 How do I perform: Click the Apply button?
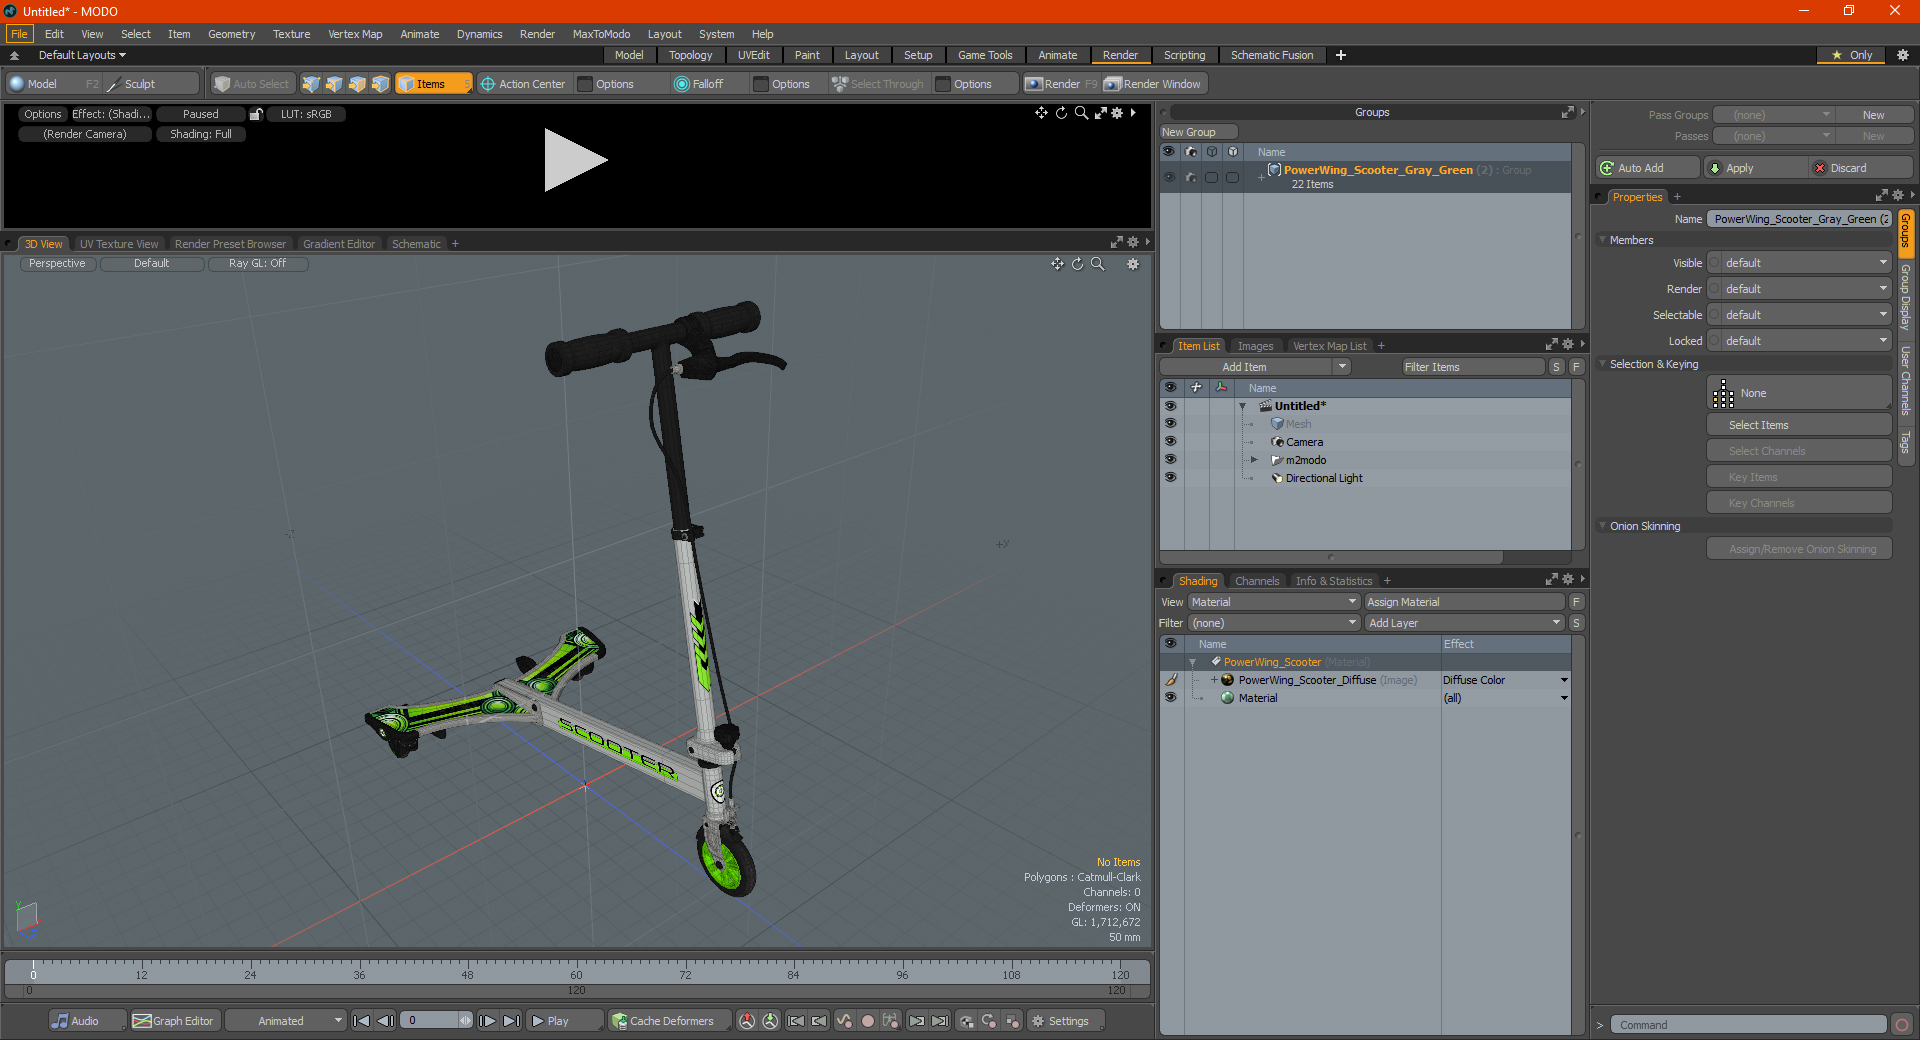(1757, 168)
